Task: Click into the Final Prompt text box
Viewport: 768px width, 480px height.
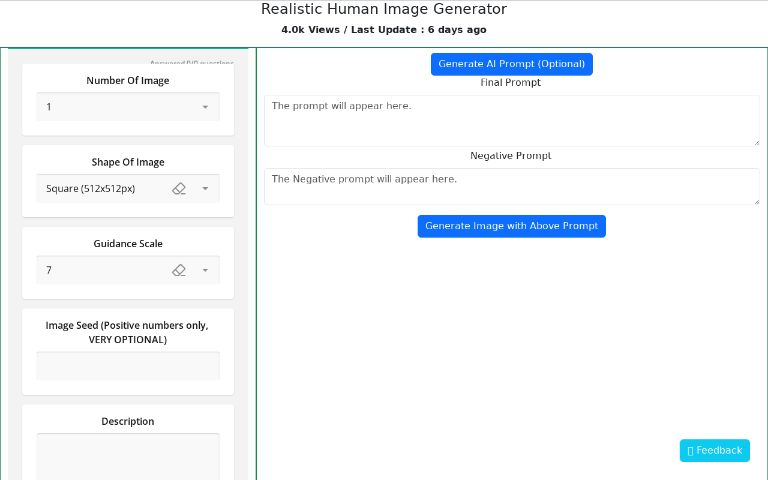Action: click(x=510, y=120)
